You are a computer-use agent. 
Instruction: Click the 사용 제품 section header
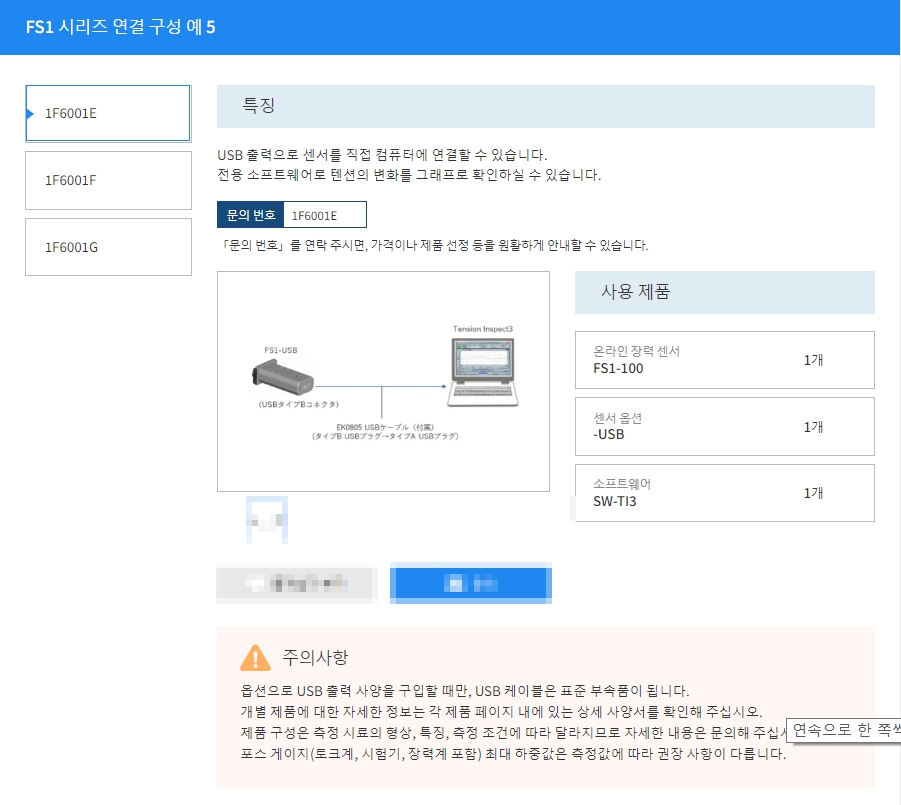pos(724,292)
